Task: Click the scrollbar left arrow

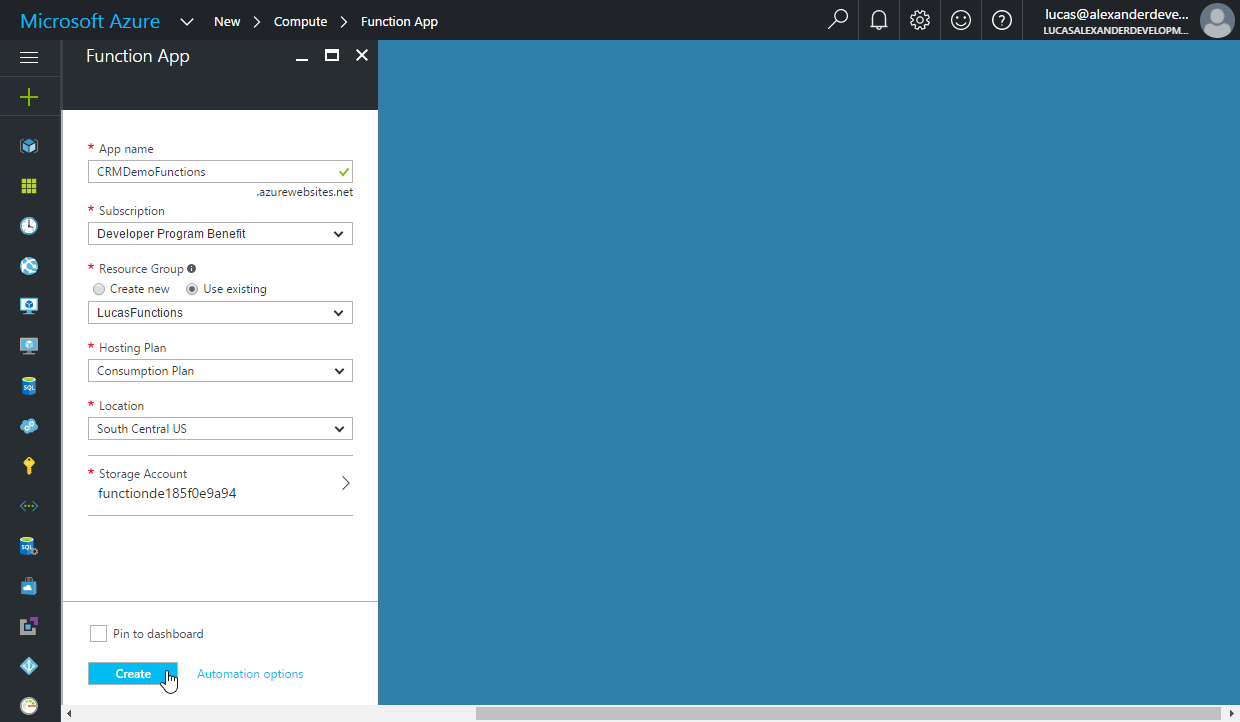Action: (x=69, y=714)
